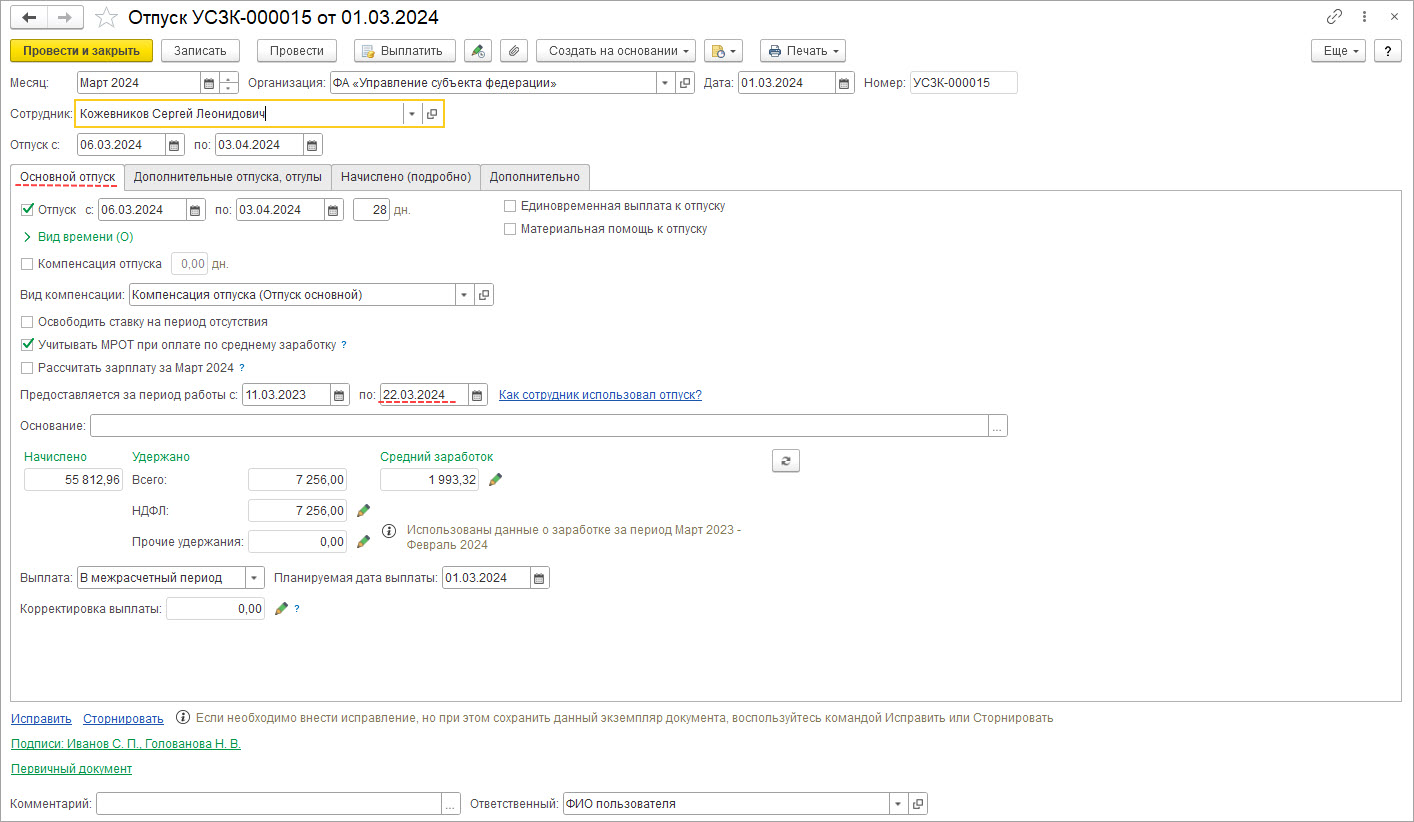Image resolution: width=1414 pixels, height=822 pixels.
Task: Edit НДФЛ amount with pencil icon
Action: [363, 511]
